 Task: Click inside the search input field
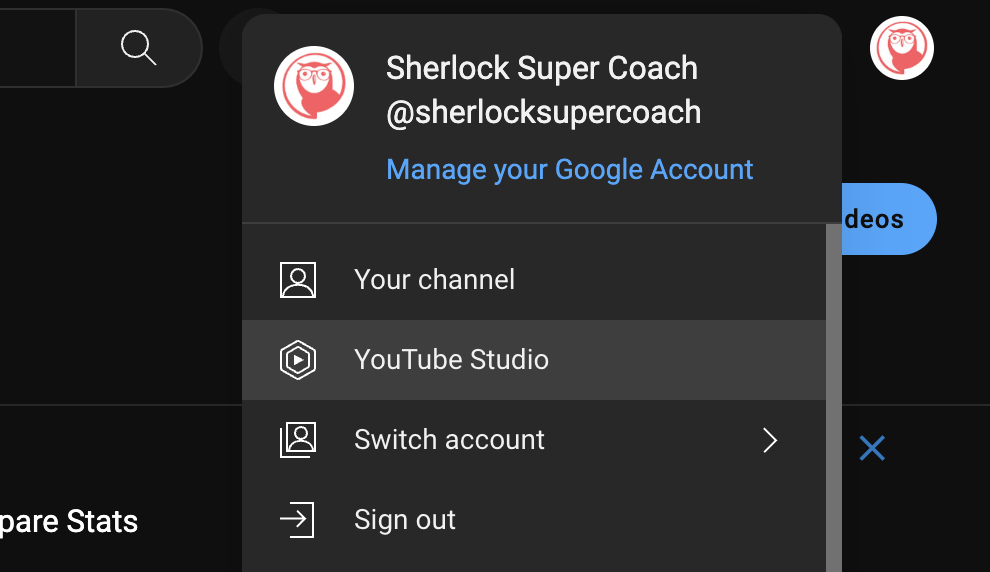[x=36, y=47]
